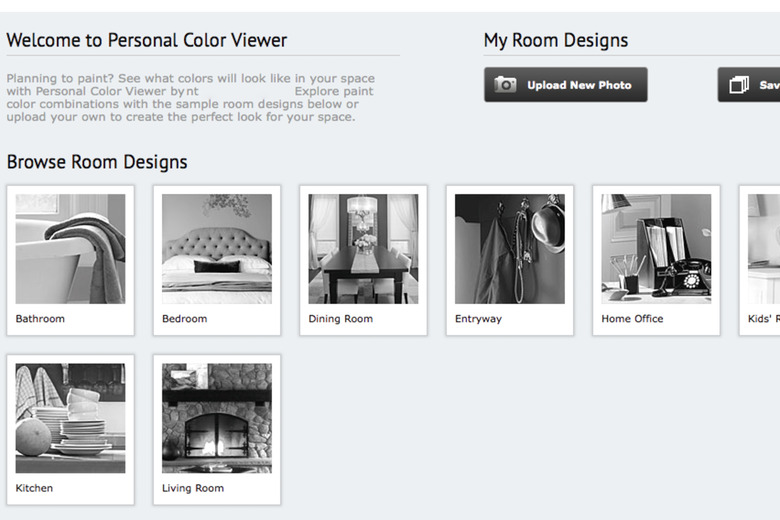Select the "Dining Room" caption label
The height and width of the screenshot is (520, 780).
click(340, 319)
